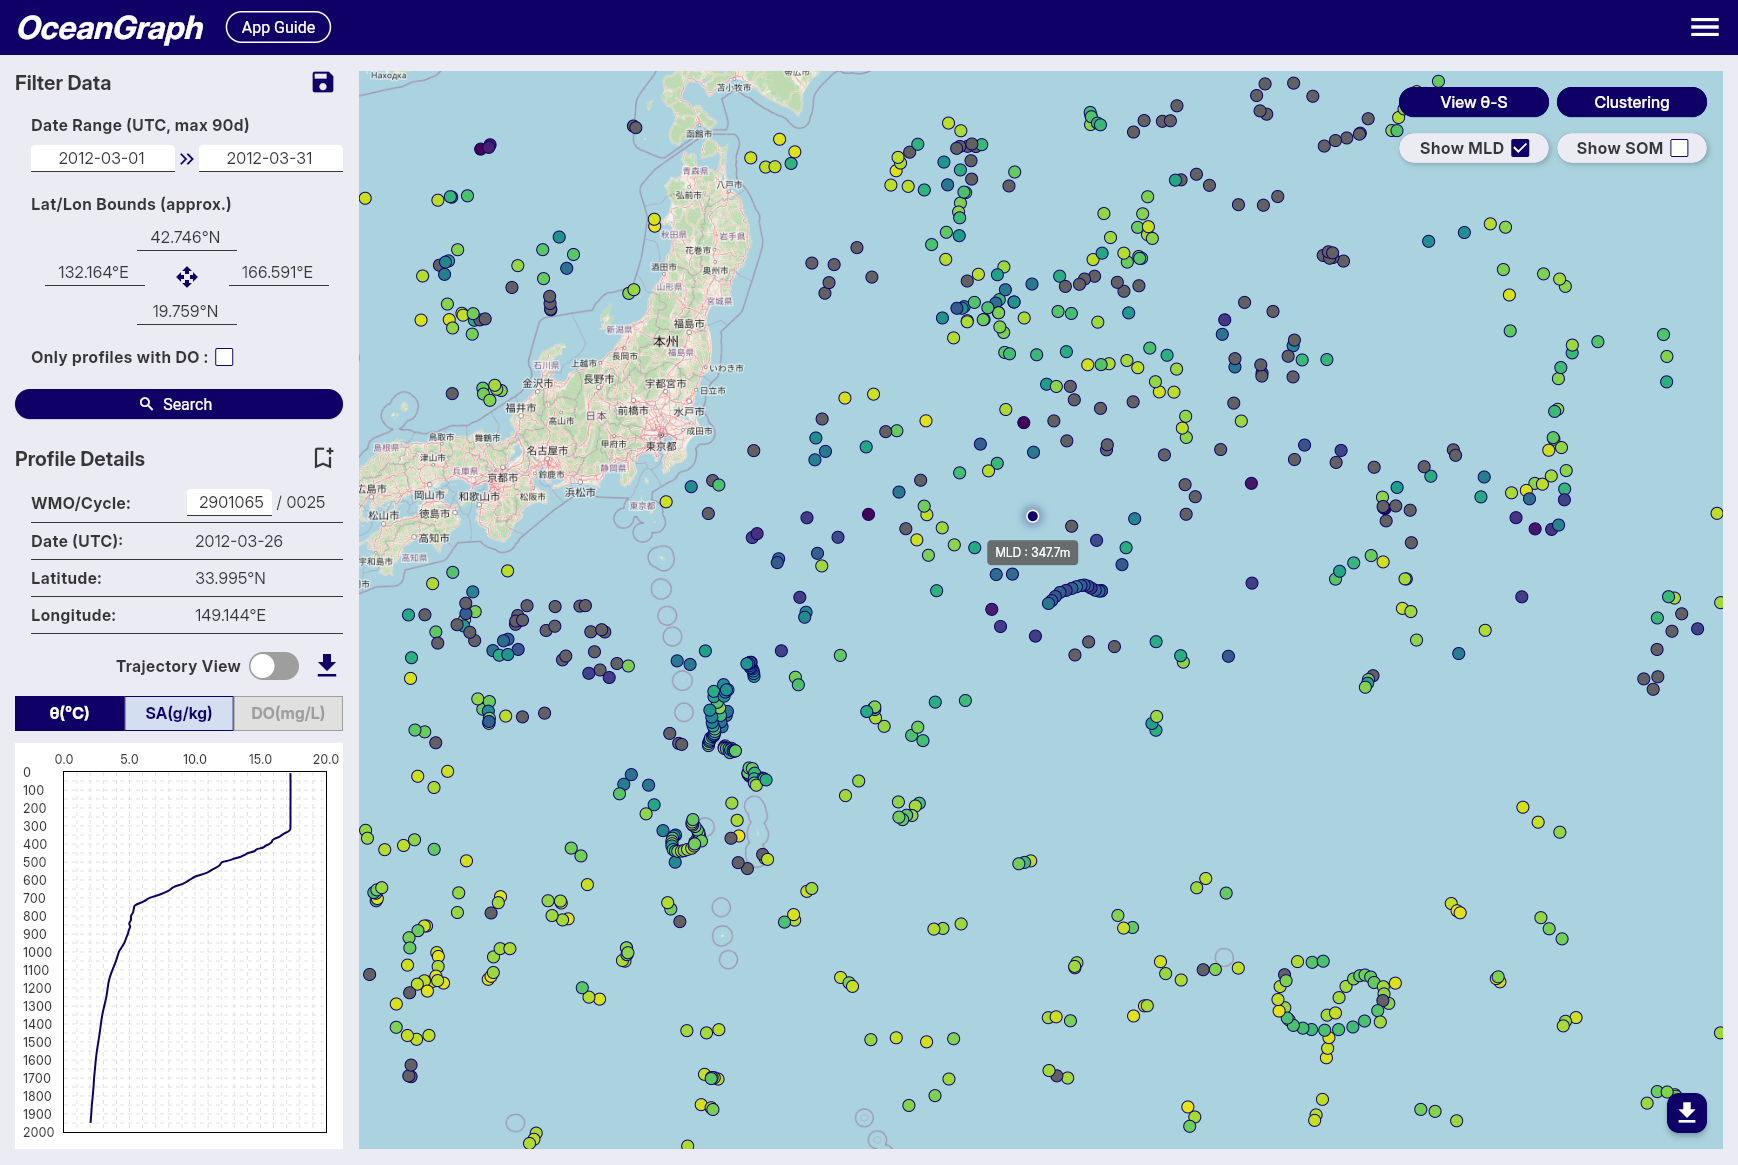Download profile data beside Trajectory View
1738x1165 pixels.
click(327, 666)
